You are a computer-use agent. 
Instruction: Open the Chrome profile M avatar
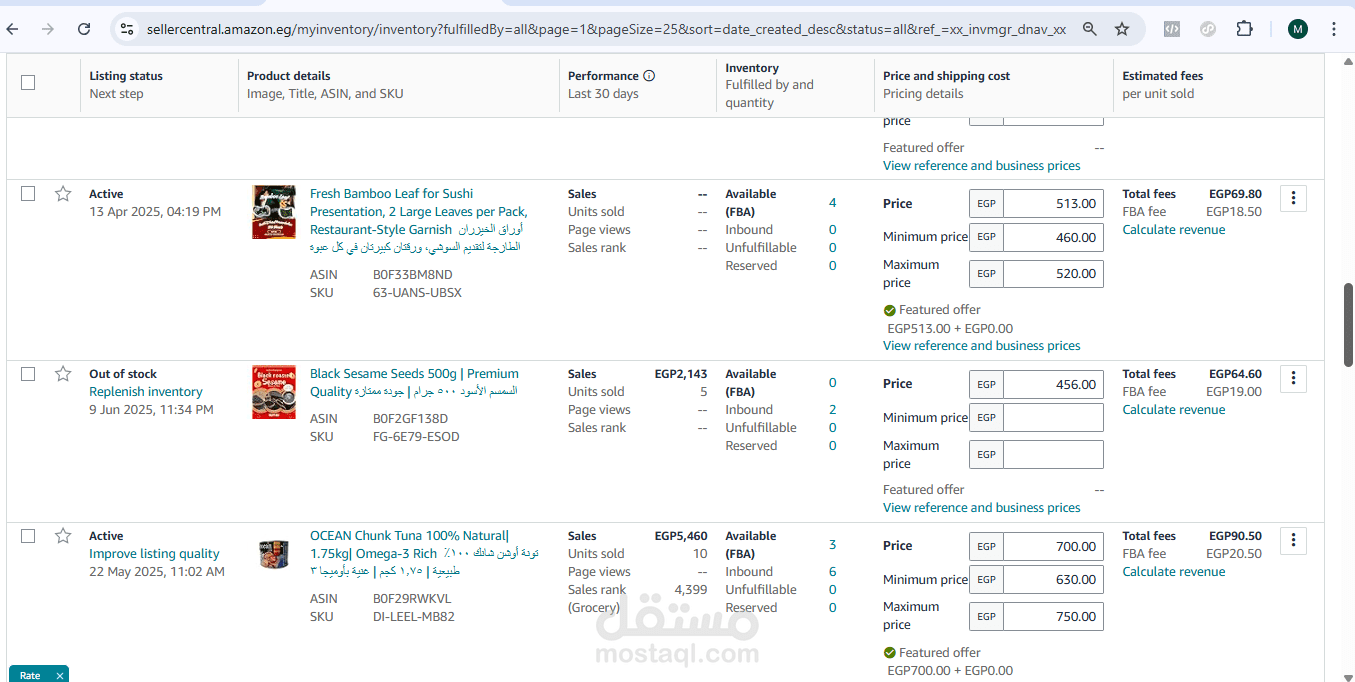tap(1298, 29)
